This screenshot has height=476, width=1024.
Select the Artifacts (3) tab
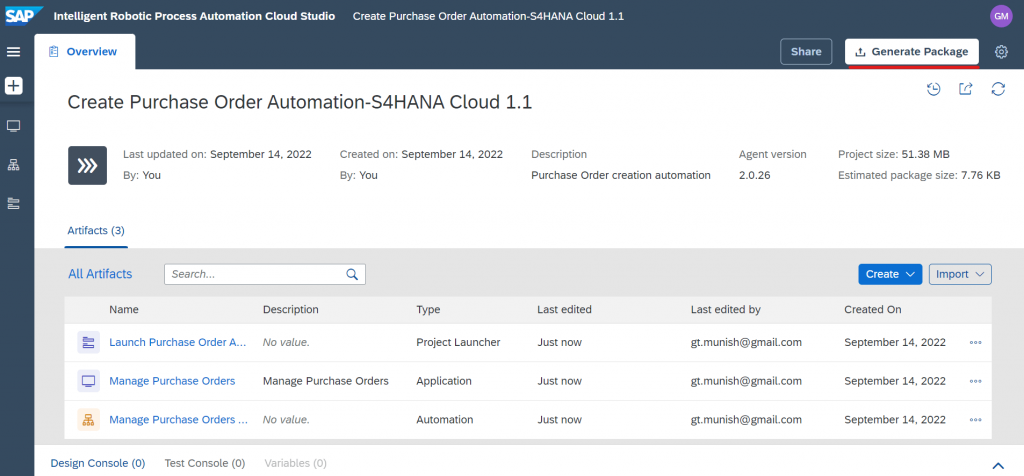[96, 230]
